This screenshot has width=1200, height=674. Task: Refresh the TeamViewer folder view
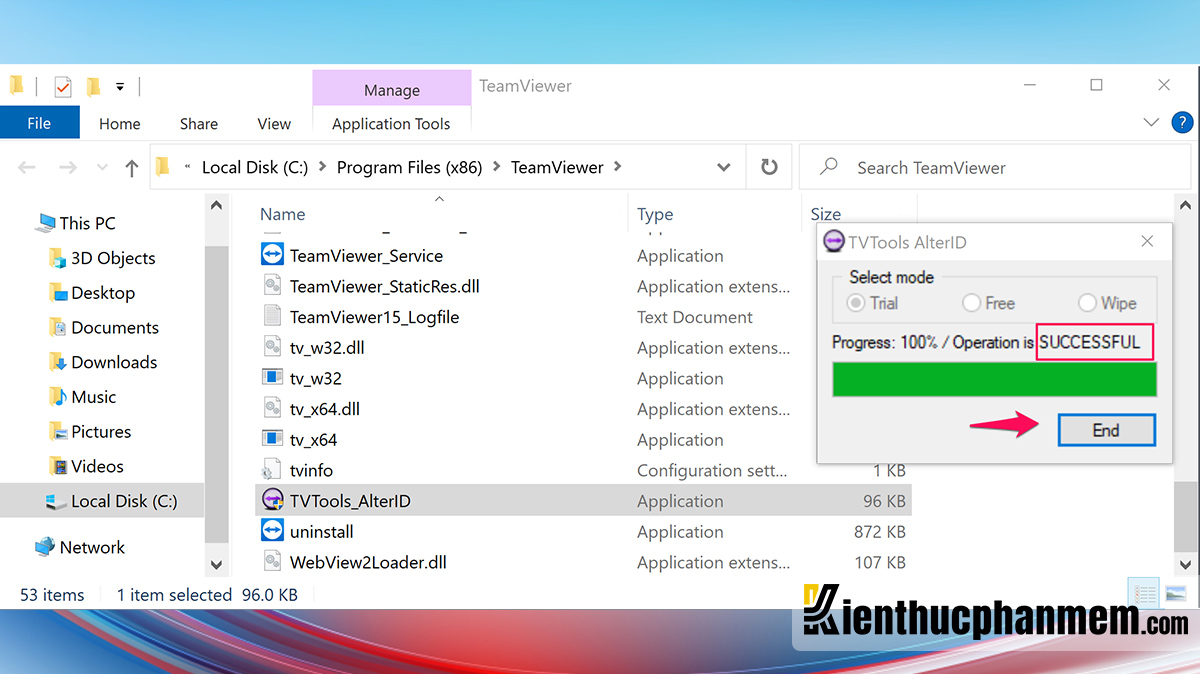pyautogui.click(x=769, y=167)
